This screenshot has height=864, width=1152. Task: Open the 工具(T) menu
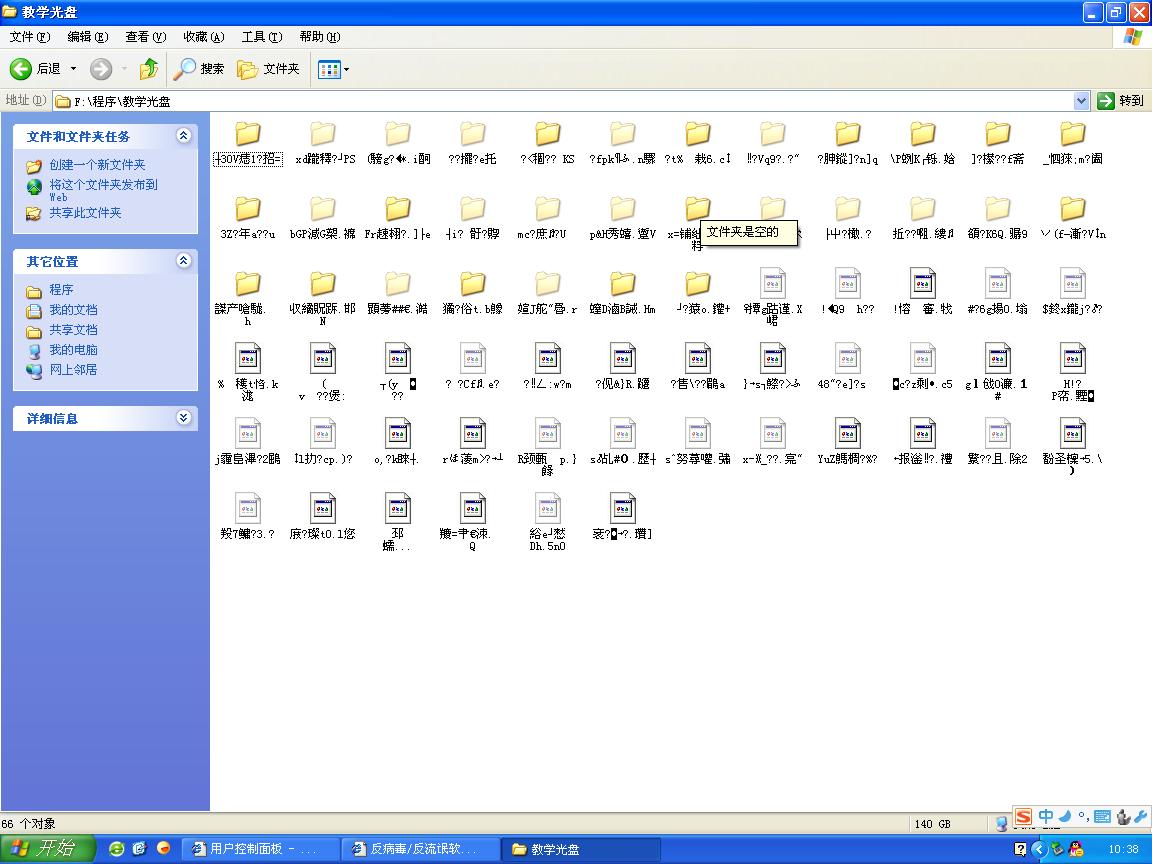(261, 37)
